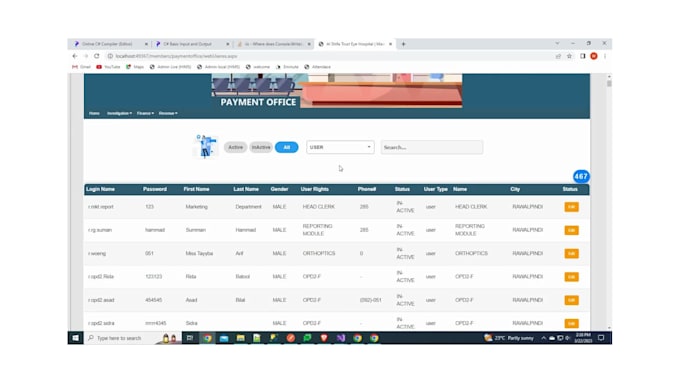
Task: Click the PAYMENT OFFICE banner
Action: (258, 102)
